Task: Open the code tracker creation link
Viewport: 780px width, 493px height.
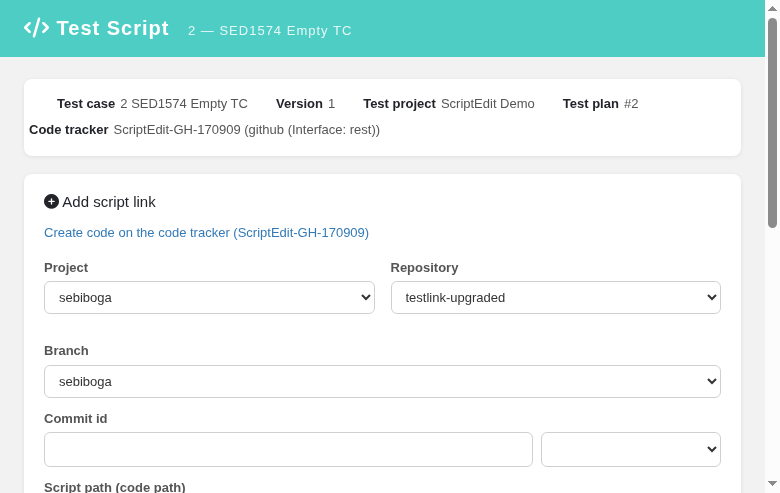Action: pyautogui.click(x=206, y=232)
